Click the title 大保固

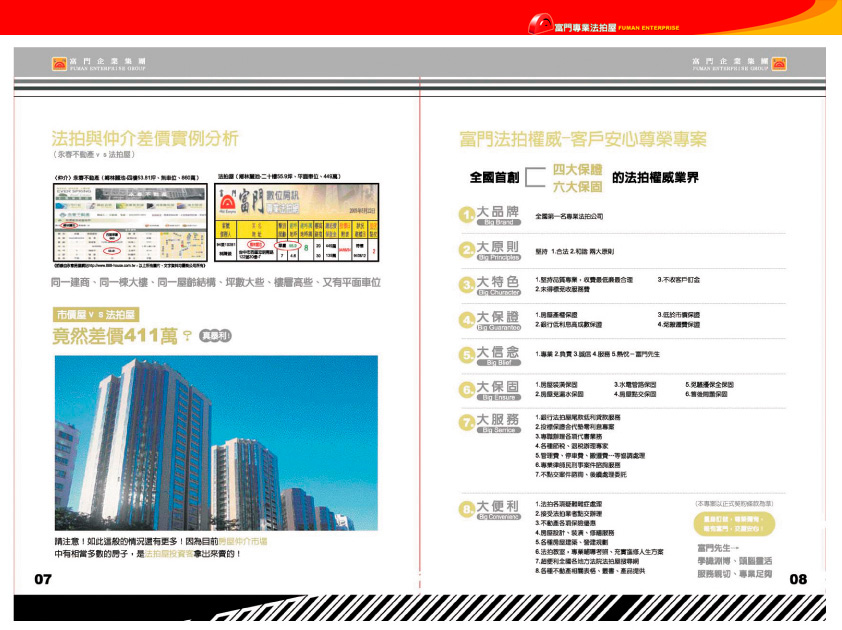coord(498,387)
